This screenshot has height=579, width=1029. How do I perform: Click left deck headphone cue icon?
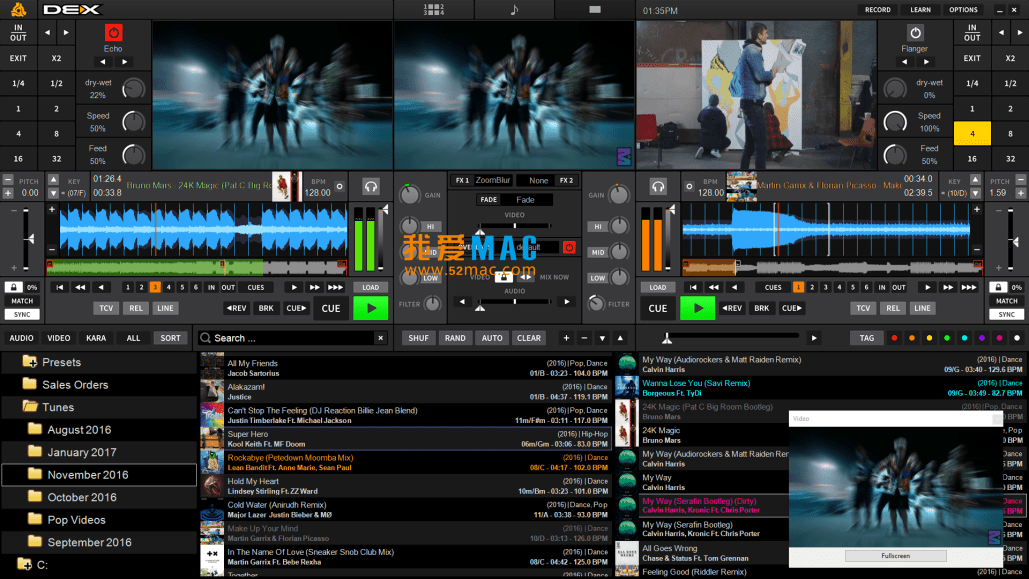tap(371, 187)
